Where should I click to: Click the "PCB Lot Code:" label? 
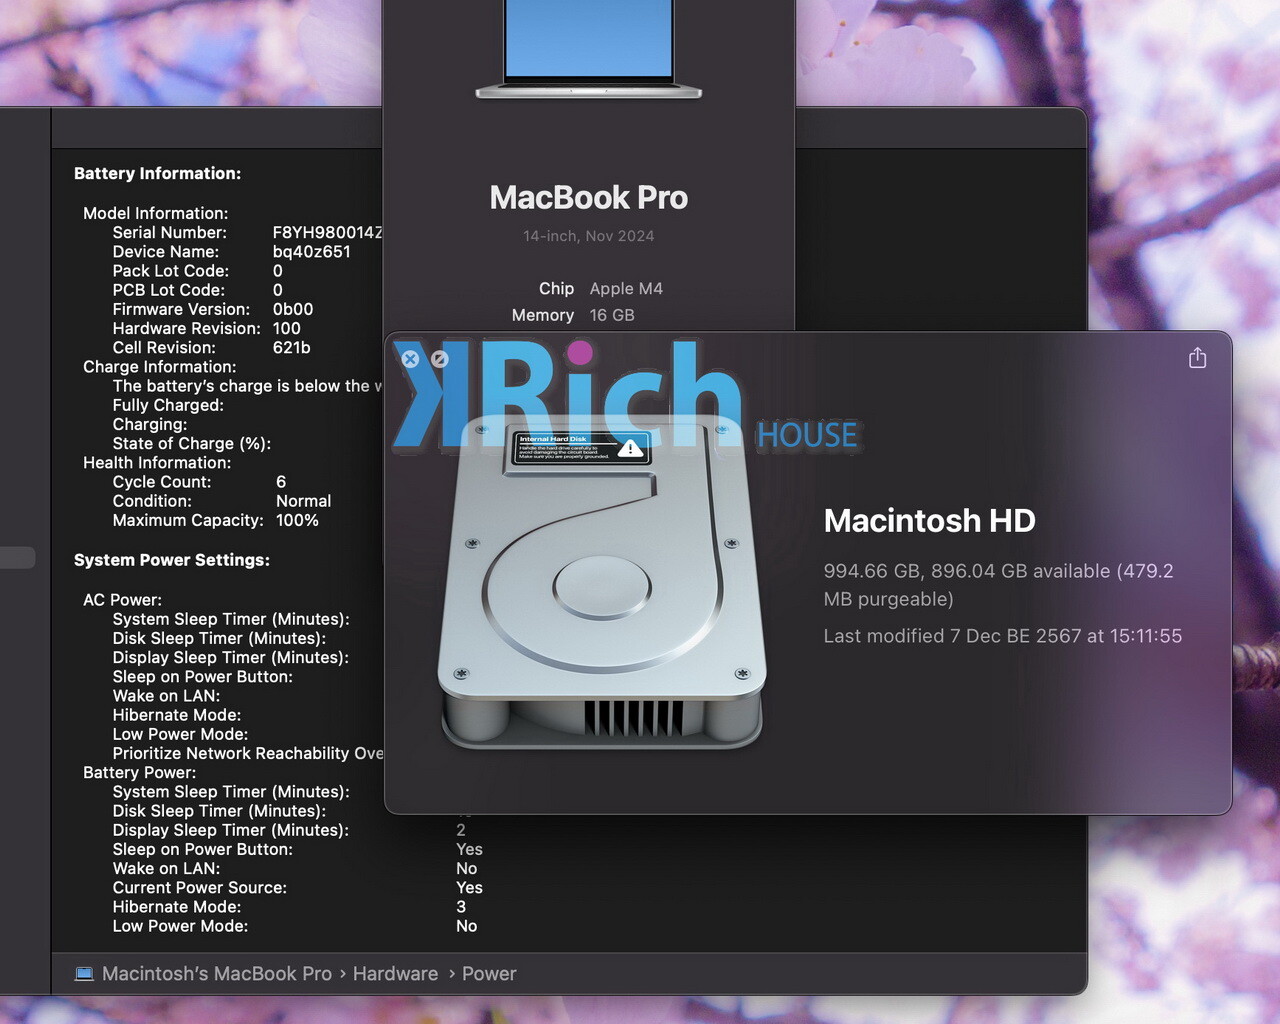click(x=169, y=290)
